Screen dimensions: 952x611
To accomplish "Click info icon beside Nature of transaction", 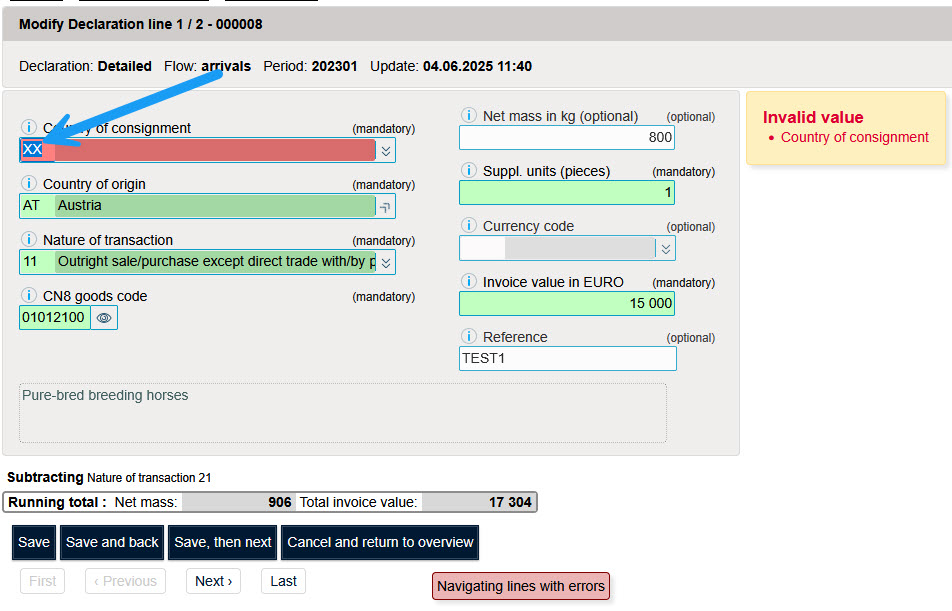I will 28,240.
